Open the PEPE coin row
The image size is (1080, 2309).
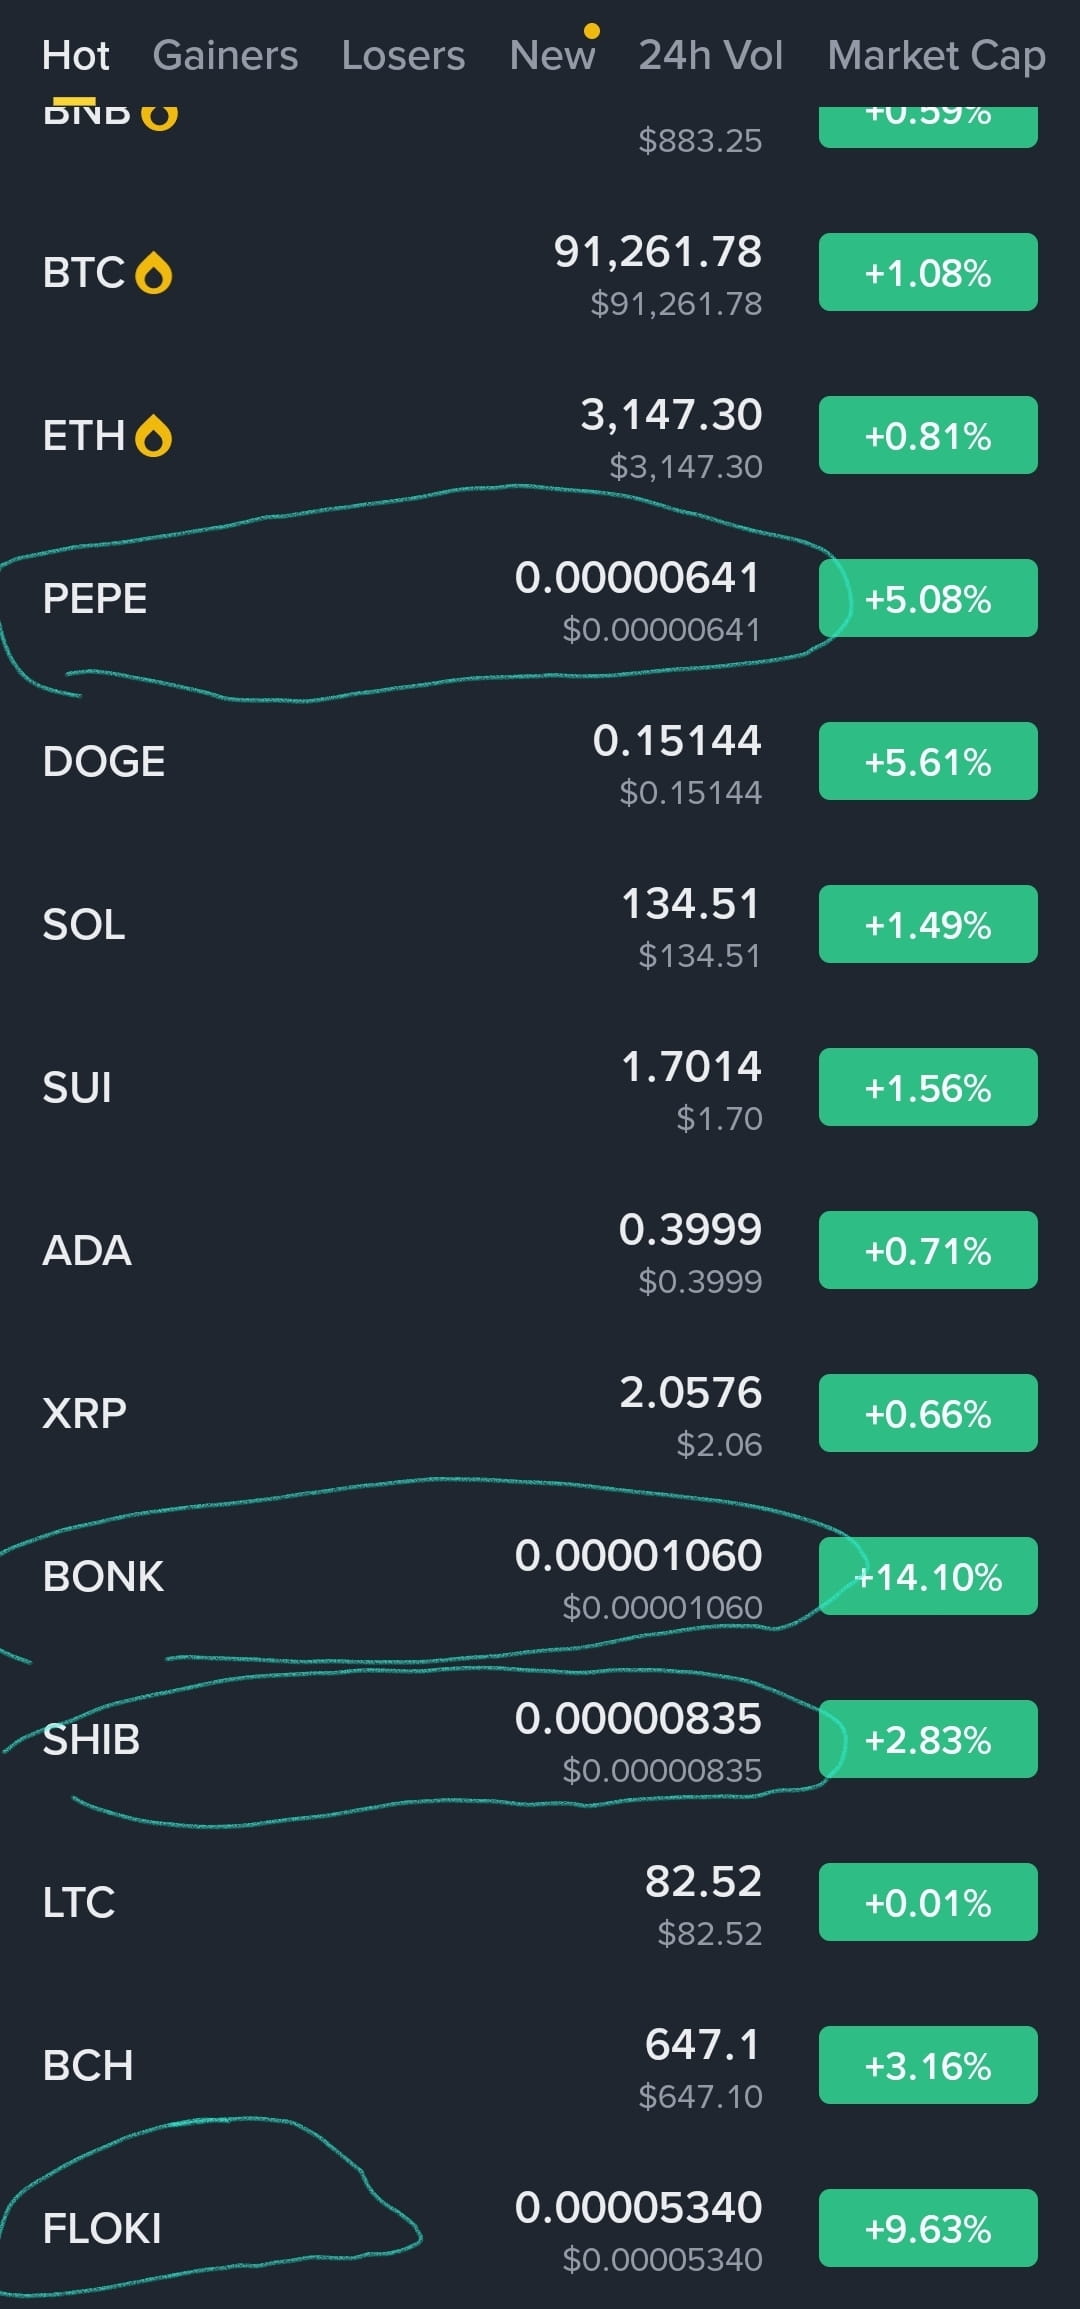pyautogui.click(x=95, y=599)
